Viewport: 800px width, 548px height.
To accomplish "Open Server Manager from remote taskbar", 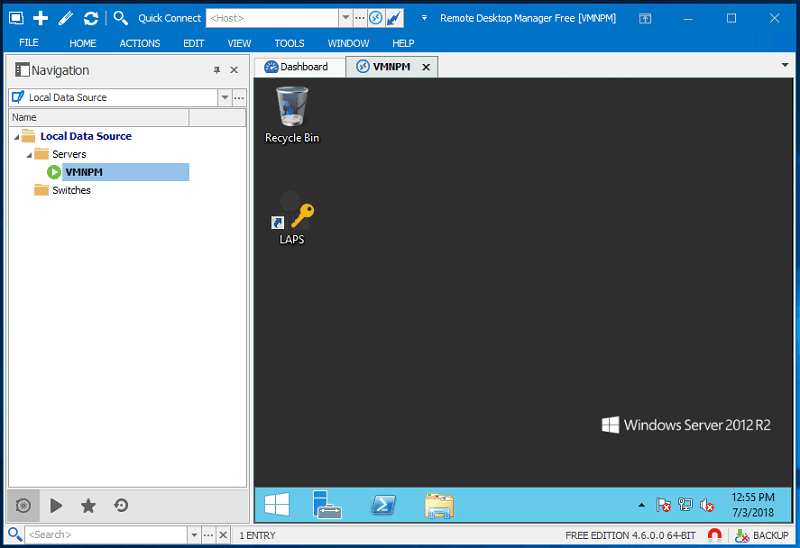I will click(327, 505).
